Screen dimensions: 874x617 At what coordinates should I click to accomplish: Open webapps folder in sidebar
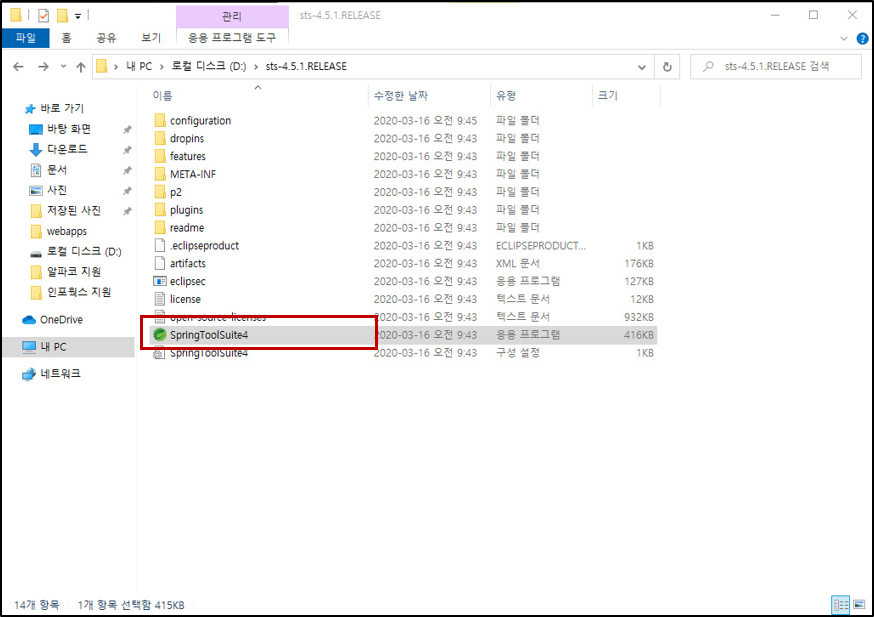59,231
